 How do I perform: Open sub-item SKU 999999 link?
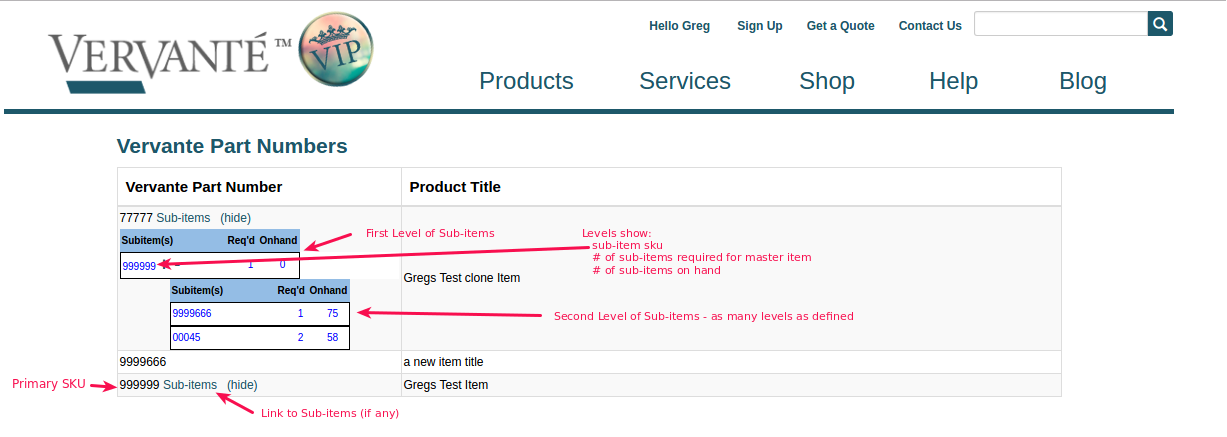point(139,266)
